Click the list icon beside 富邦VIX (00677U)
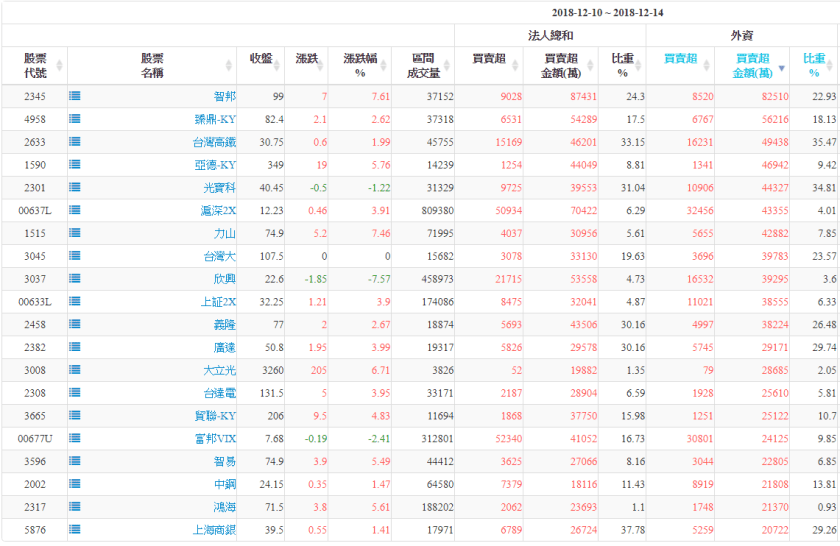Screen dimensions: 840x546 (x=75, y=438)
